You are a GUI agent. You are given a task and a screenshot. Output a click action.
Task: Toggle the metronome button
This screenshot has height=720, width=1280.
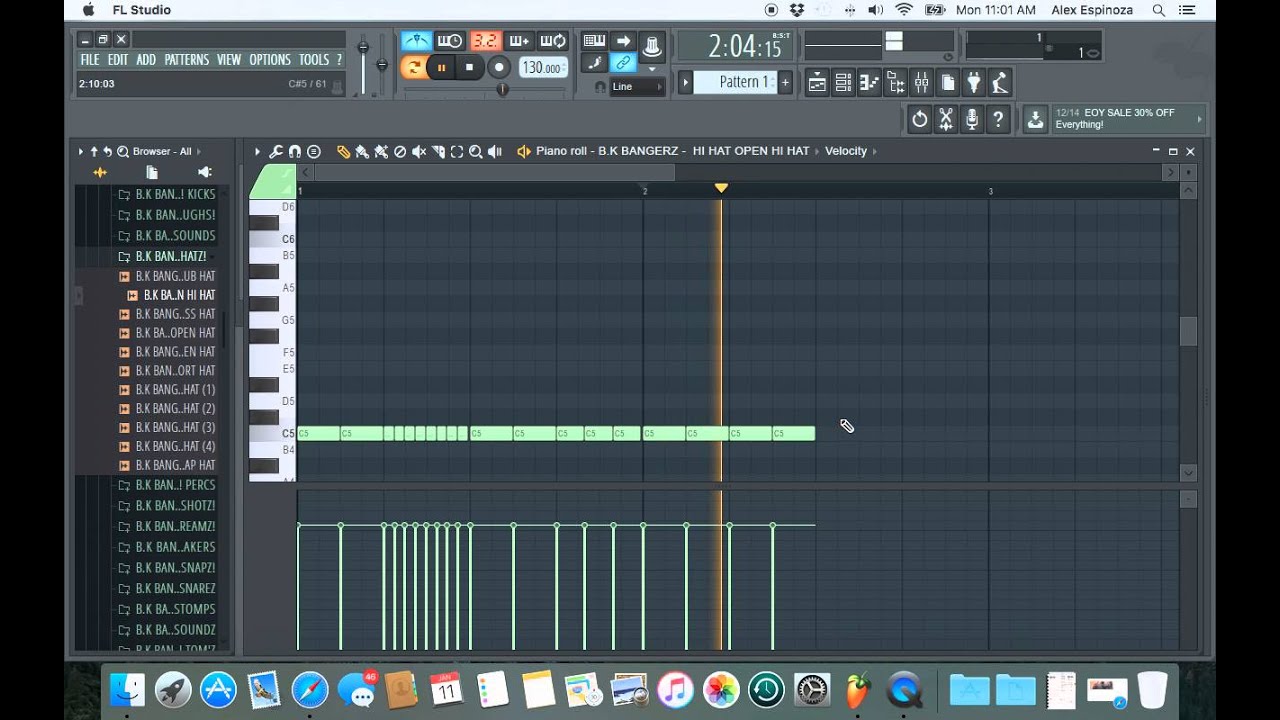(x=416, y=41)
